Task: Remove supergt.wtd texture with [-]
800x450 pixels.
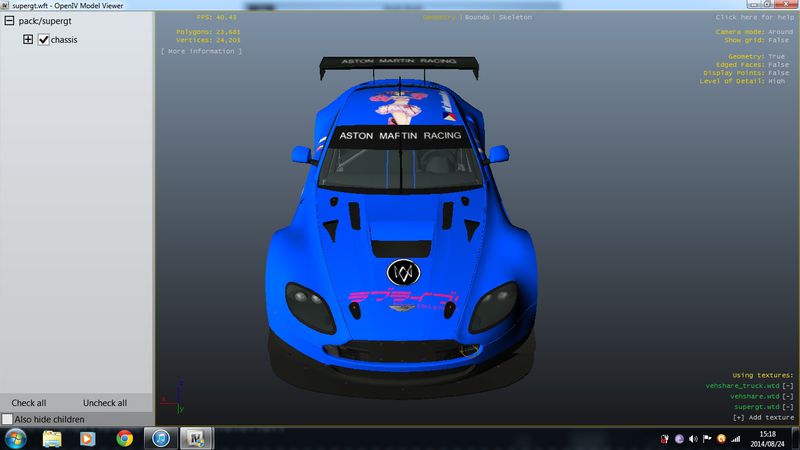Action: pyautogui.click(x=788, y=407)
